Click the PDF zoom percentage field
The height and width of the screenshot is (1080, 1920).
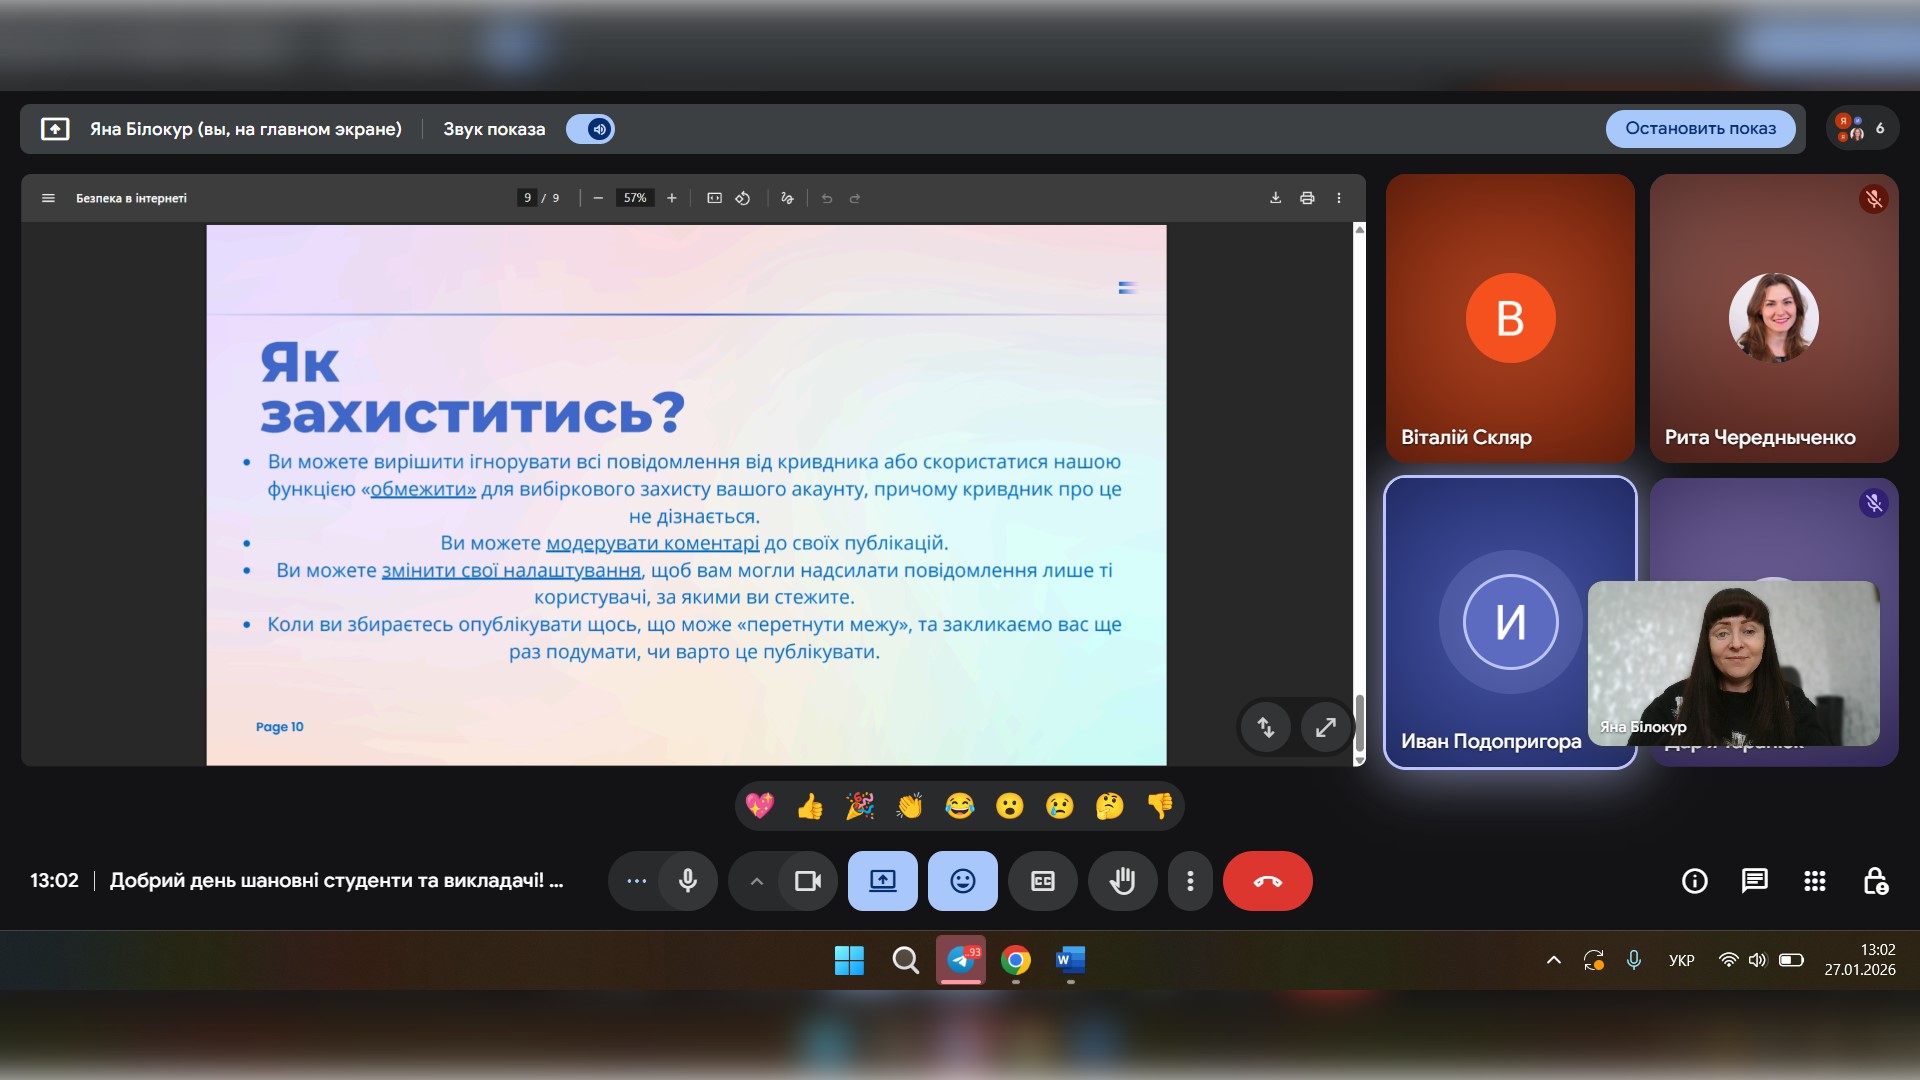(x=635, y=198)
